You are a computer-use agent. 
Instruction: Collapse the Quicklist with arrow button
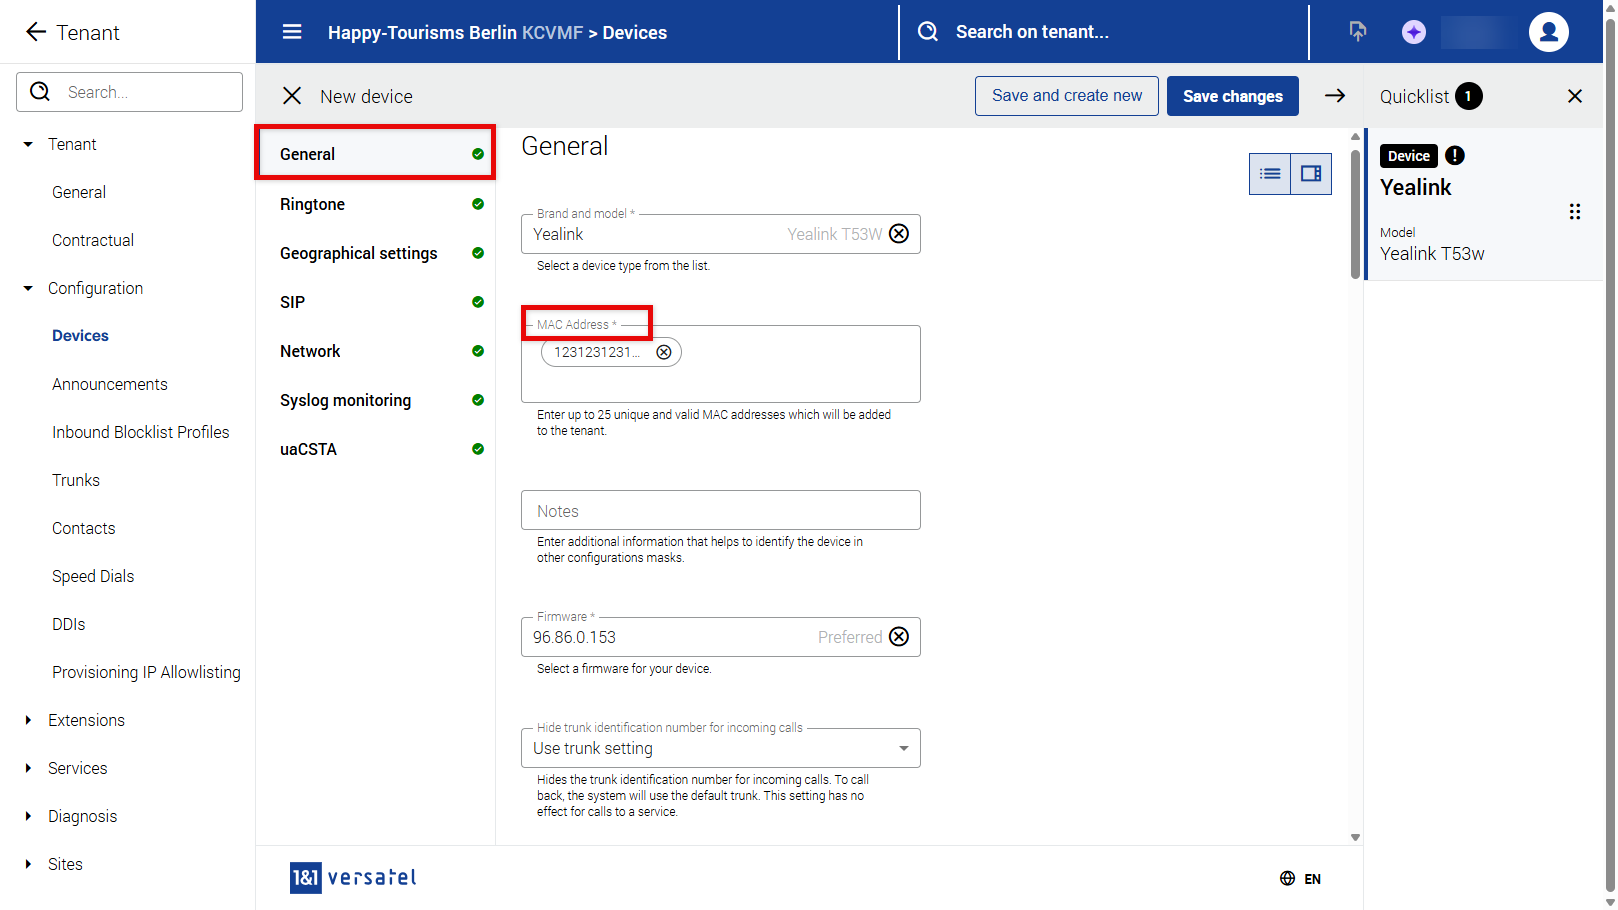coord(1335,96)
